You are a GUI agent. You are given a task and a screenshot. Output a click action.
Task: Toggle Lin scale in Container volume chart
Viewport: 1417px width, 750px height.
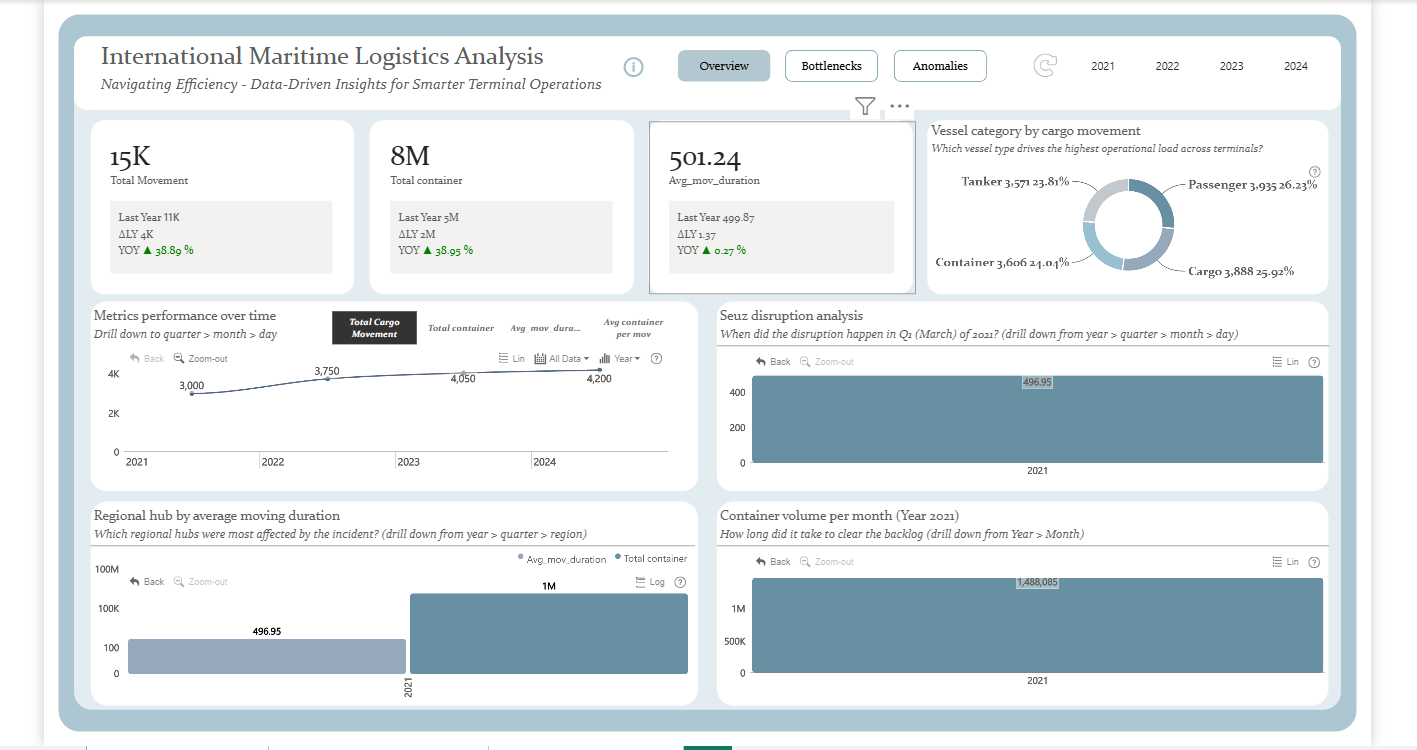[1284, 562]
